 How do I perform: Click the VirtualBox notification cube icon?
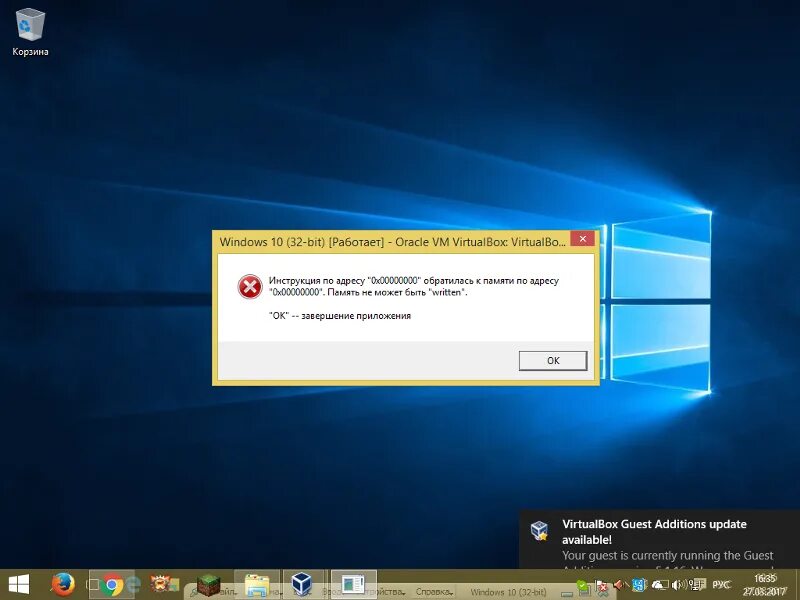coord(539,531)
